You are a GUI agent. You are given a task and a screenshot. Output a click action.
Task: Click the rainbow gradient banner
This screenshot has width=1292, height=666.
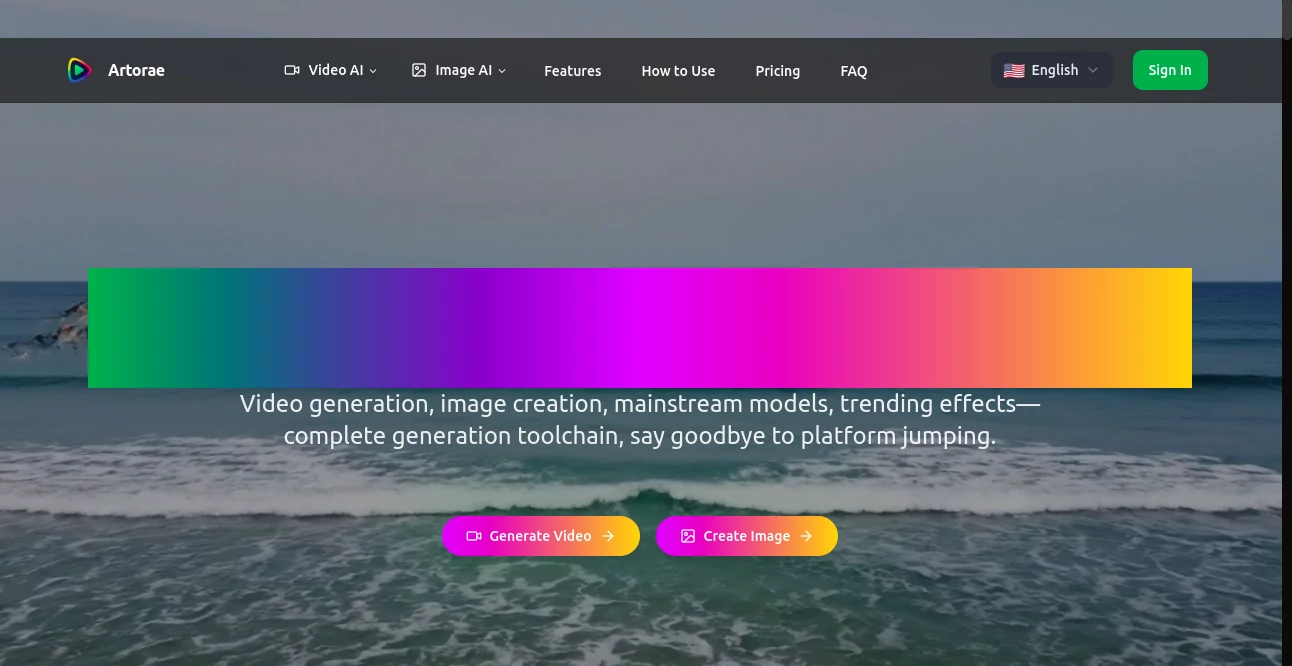(640, 327)
